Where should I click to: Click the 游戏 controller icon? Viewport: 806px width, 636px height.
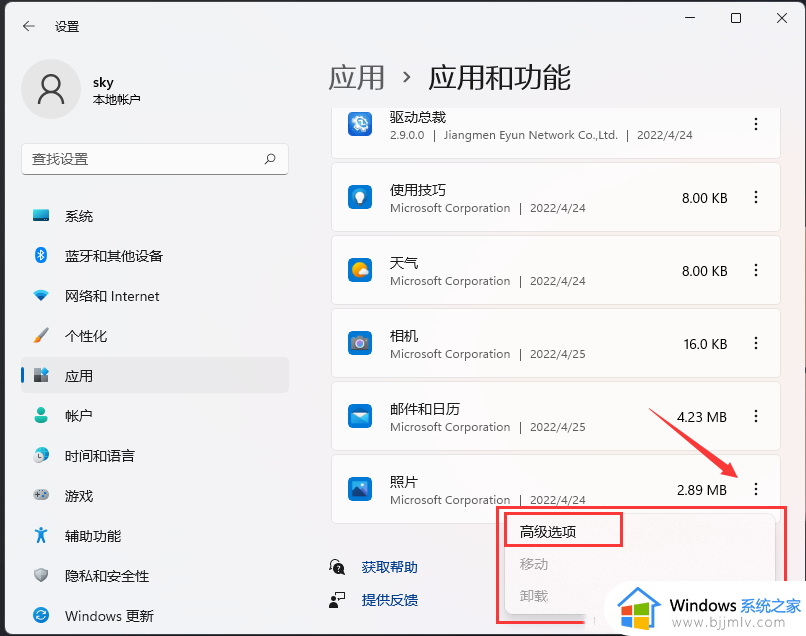point(41,495)
